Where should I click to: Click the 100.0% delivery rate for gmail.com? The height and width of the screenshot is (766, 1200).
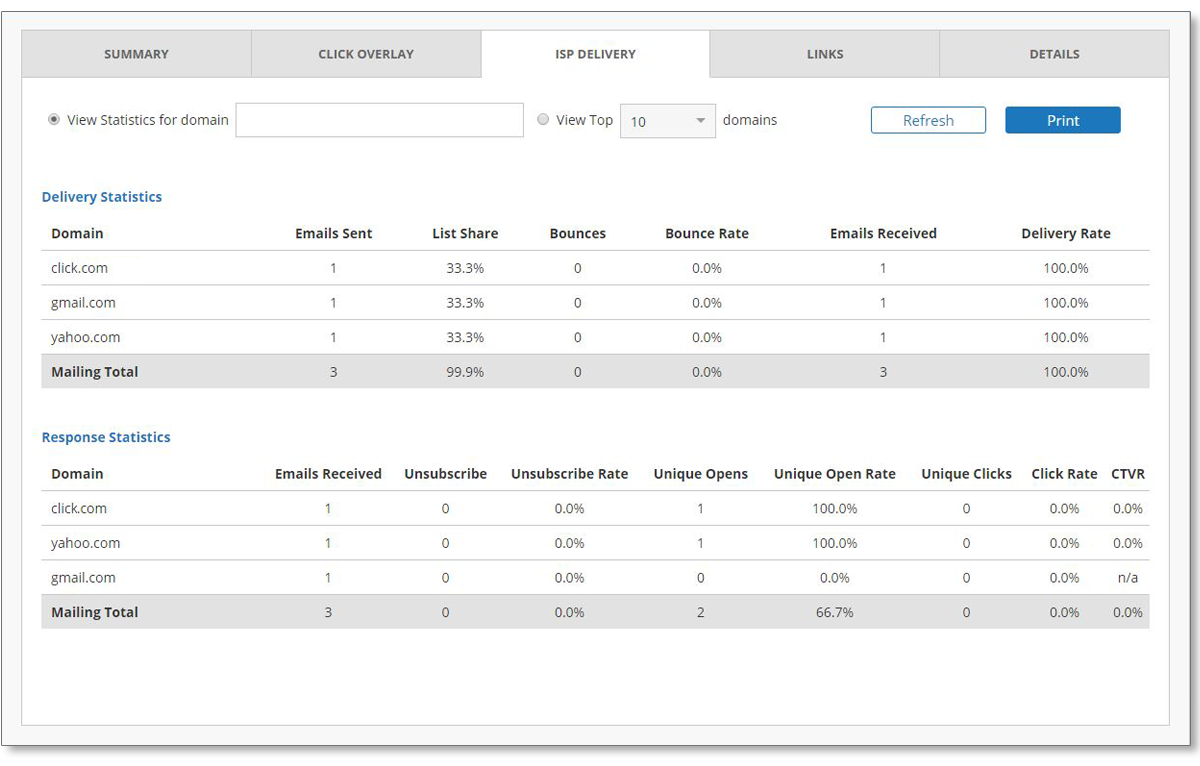coord(1066,303)
